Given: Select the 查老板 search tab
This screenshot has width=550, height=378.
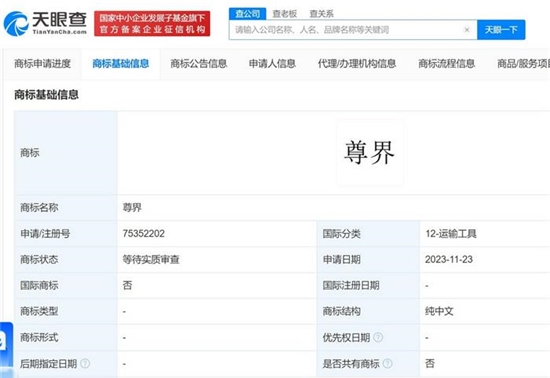Looking at the screenshot, I should pyautogui.click(x=285, y=14).
